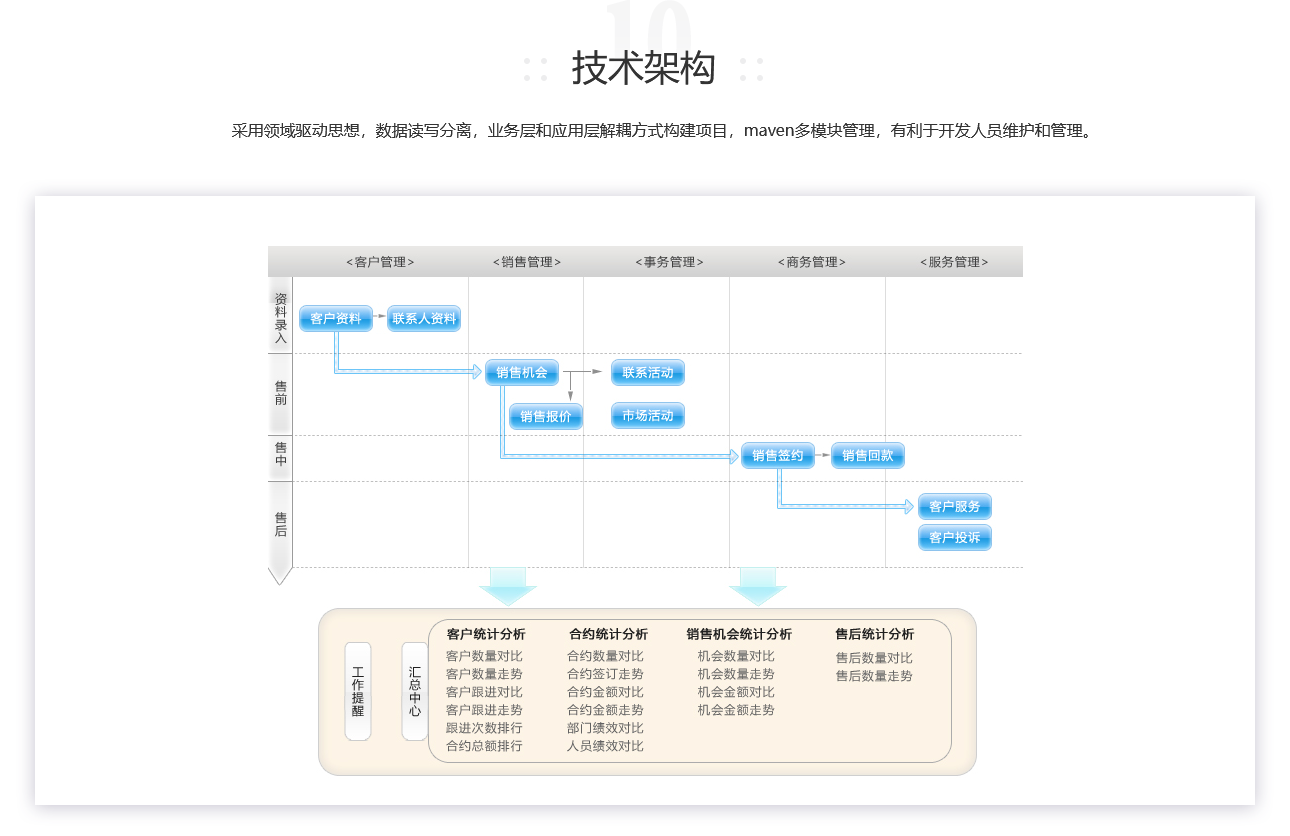The height and width of the screenshot is (836, 1290).
Task: Click the 联系活动 node icon
Action: 647,372
